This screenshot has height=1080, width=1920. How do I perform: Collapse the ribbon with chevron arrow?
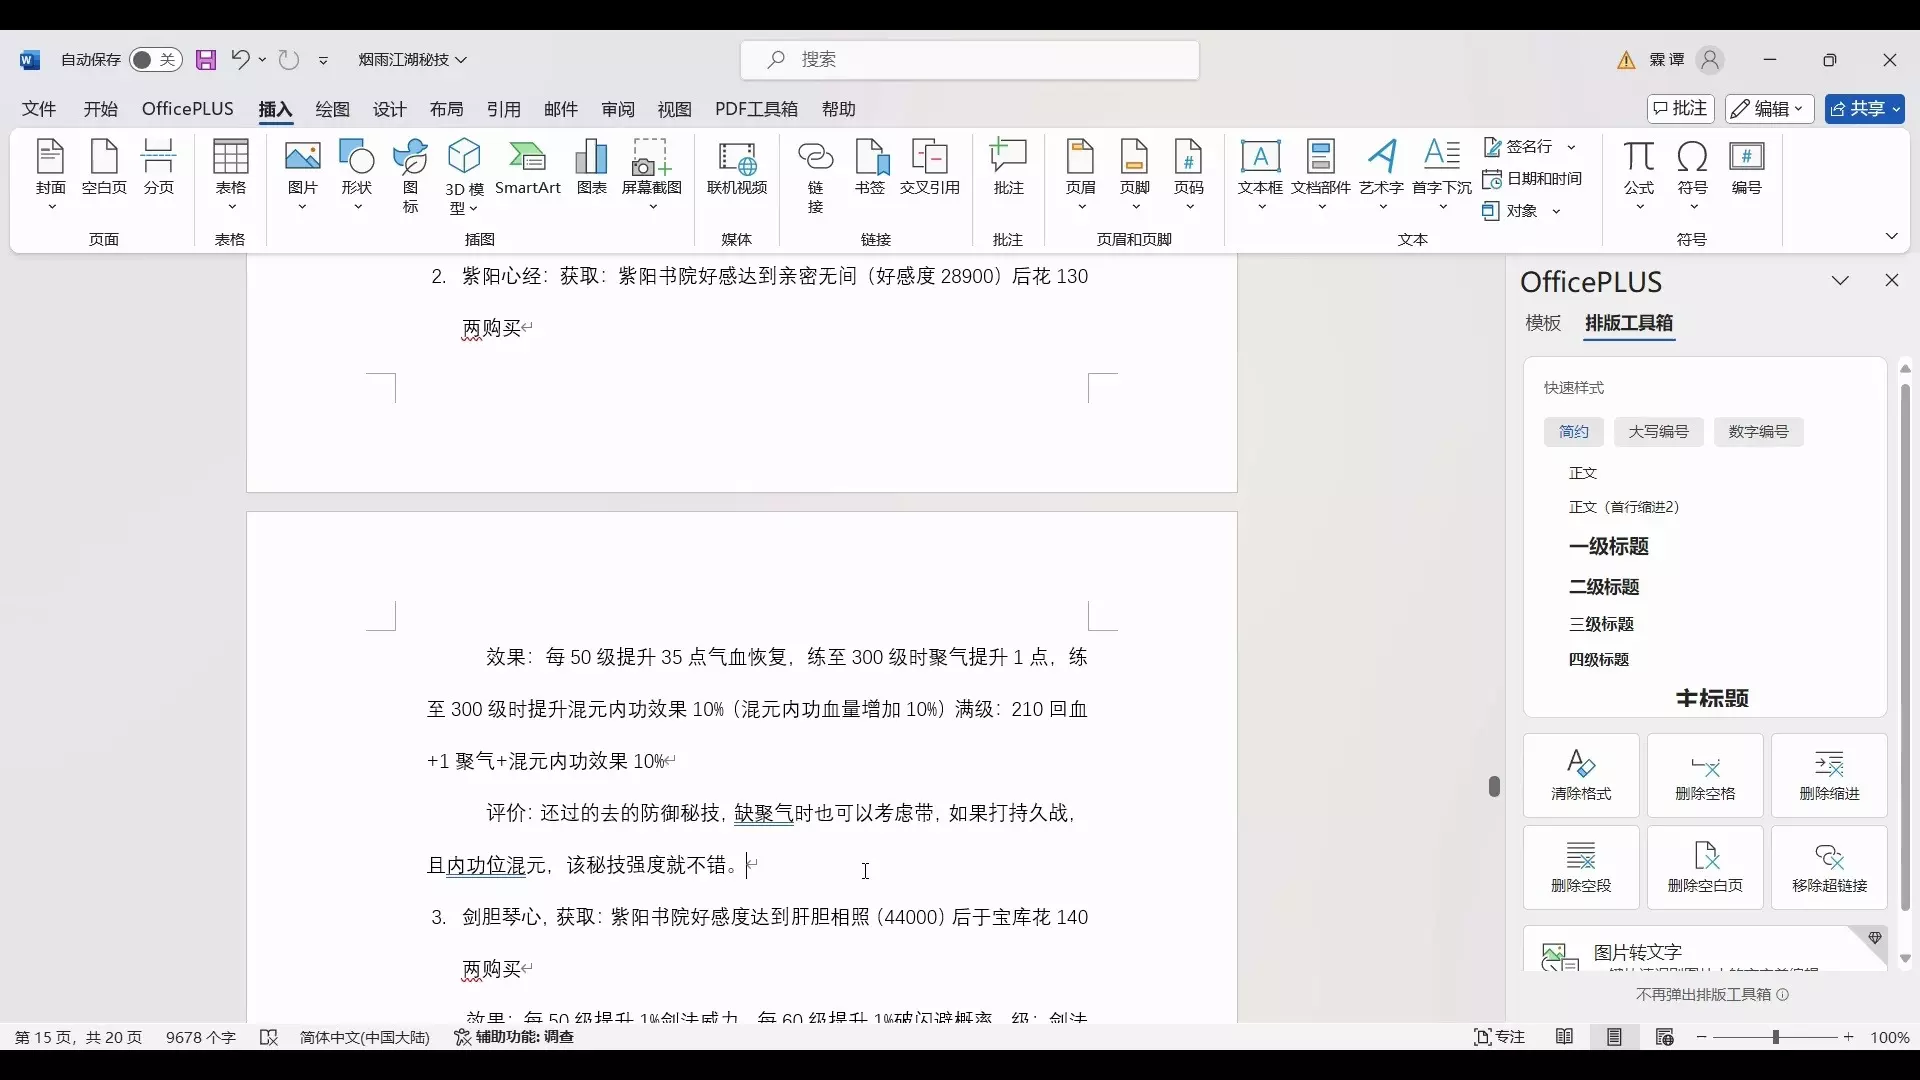coord(1891,237)
